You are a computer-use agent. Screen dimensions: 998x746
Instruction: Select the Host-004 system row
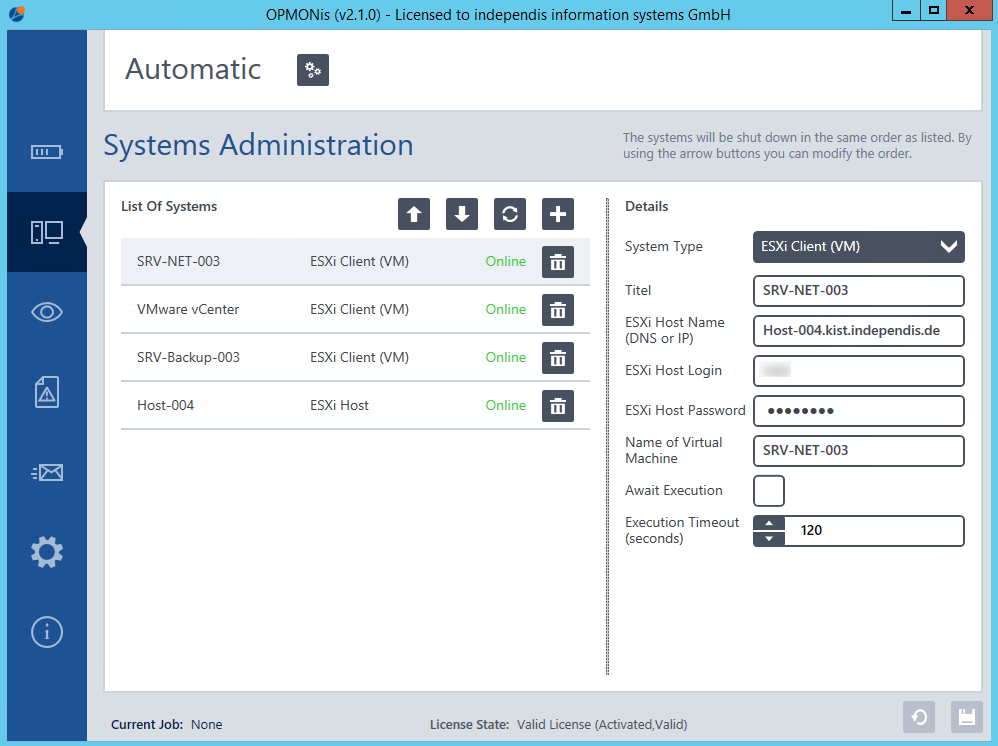point(355,405)
